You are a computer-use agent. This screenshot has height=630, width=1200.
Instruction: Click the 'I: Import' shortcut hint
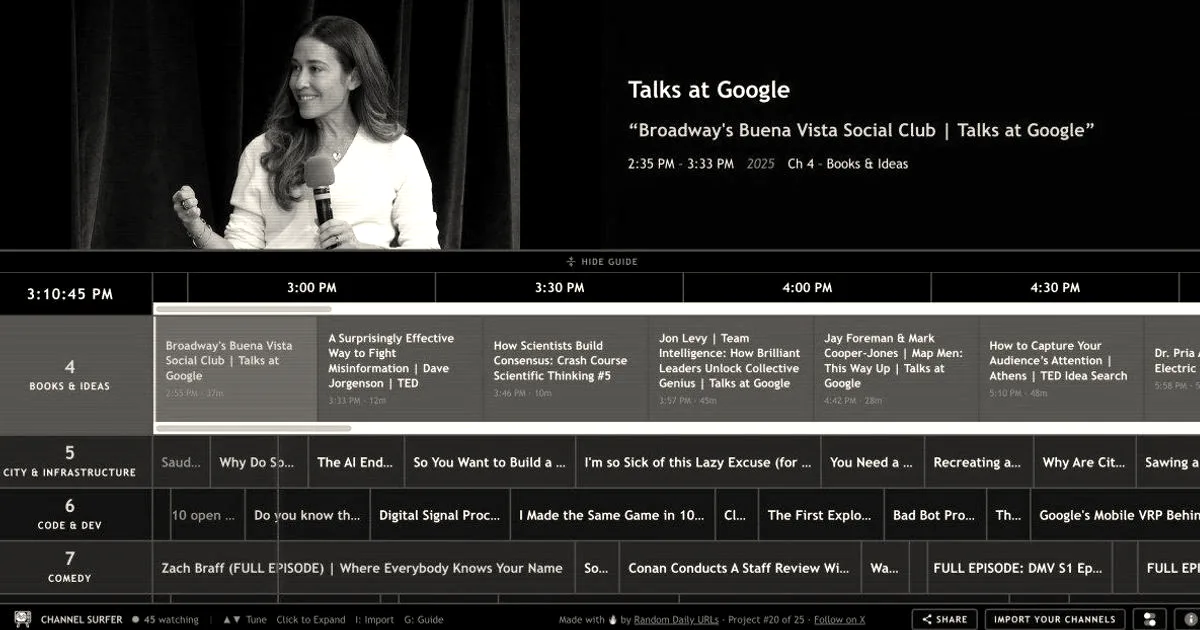click(x=375, y=620)
